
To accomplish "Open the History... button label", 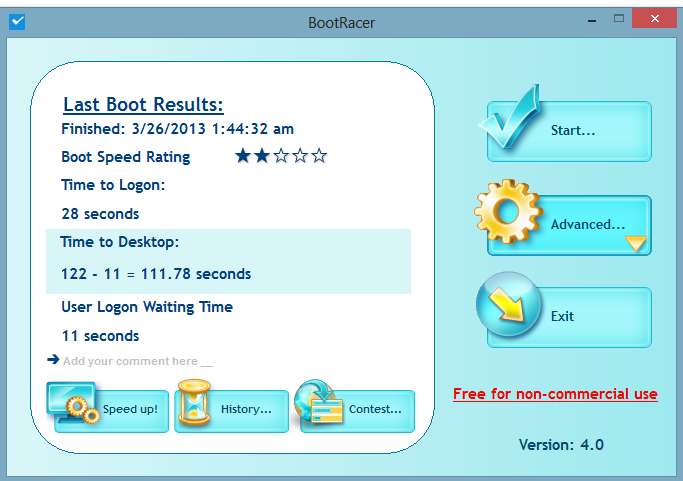I will (246, 409).
